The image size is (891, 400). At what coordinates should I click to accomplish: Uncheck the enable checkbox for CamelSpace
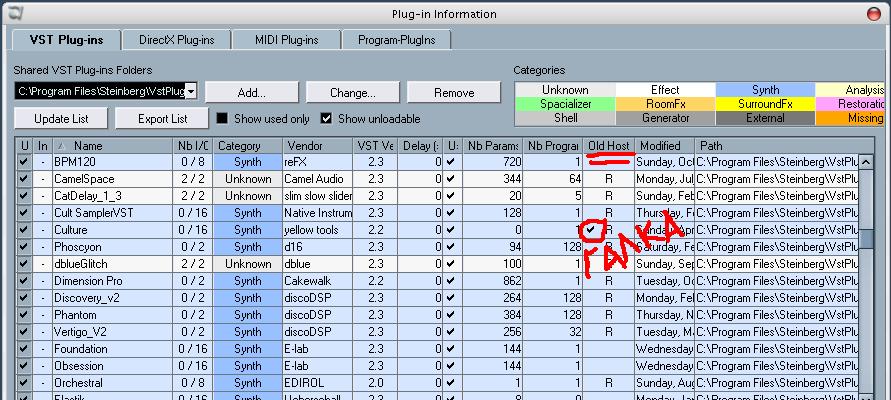[x=23, y=179]
